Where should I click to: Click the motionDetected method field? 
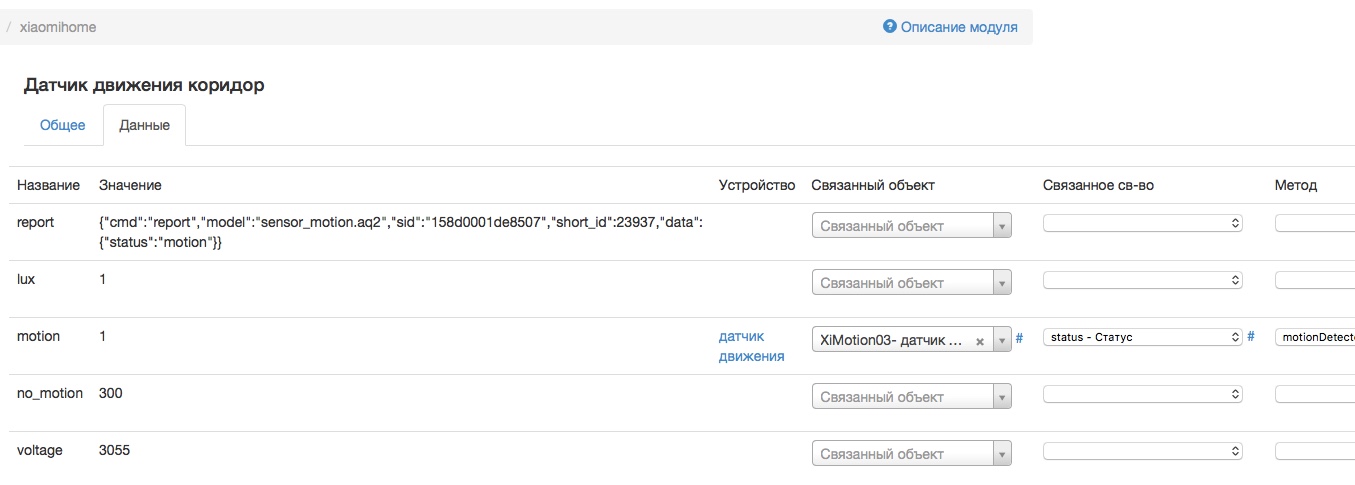click(x=1315, y=338)
